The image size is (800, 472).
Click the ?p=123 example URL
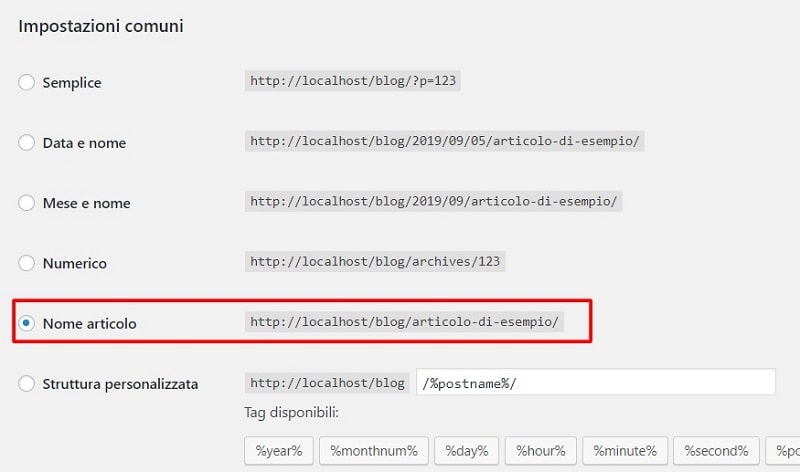(x=354, y=82)
